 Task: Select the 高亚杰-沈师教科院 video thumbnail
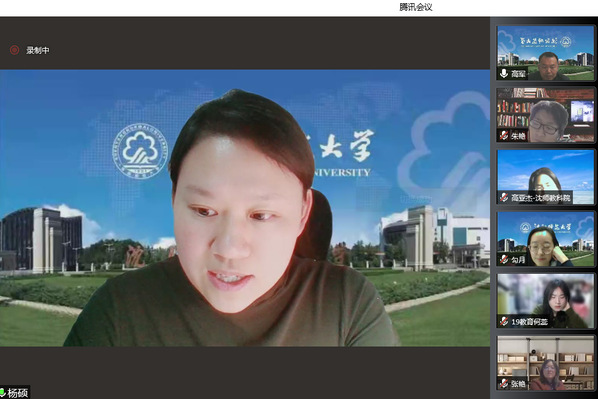click(x=546, y=177)
